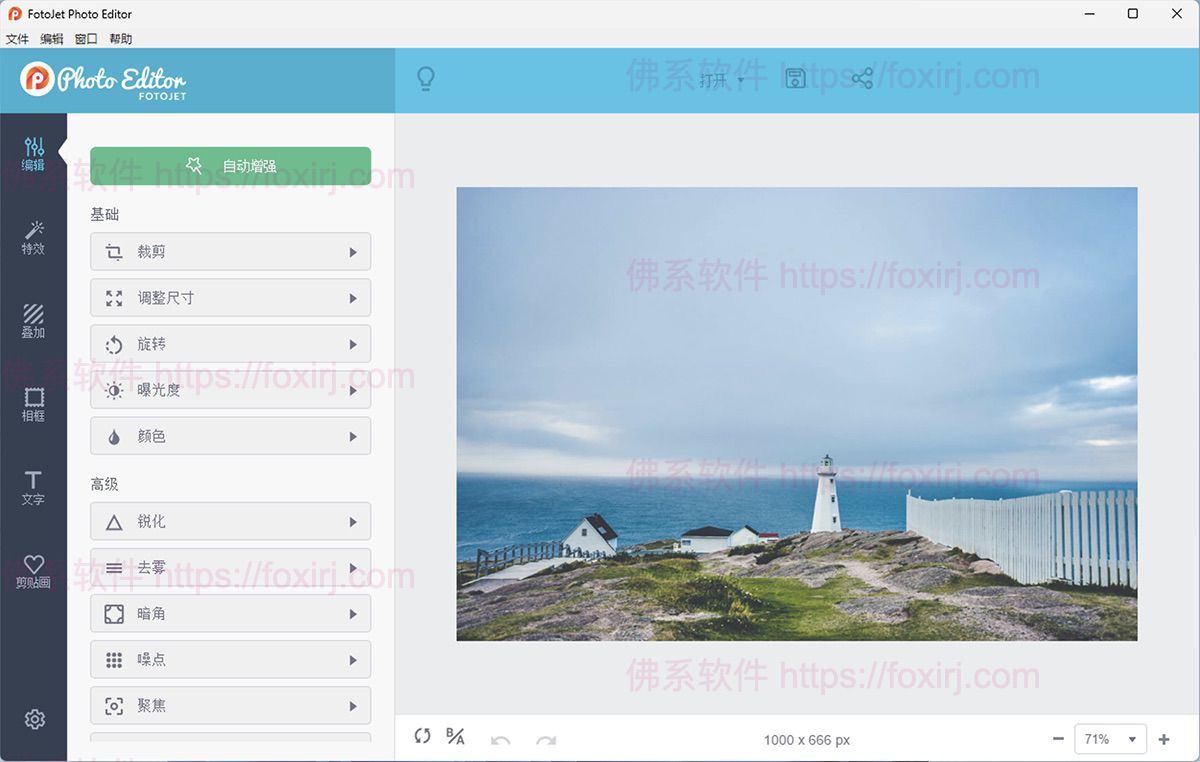Open the 叠加 overlay panel
The width and height of the screenshot is (1200, 762).
click(34, 320)
